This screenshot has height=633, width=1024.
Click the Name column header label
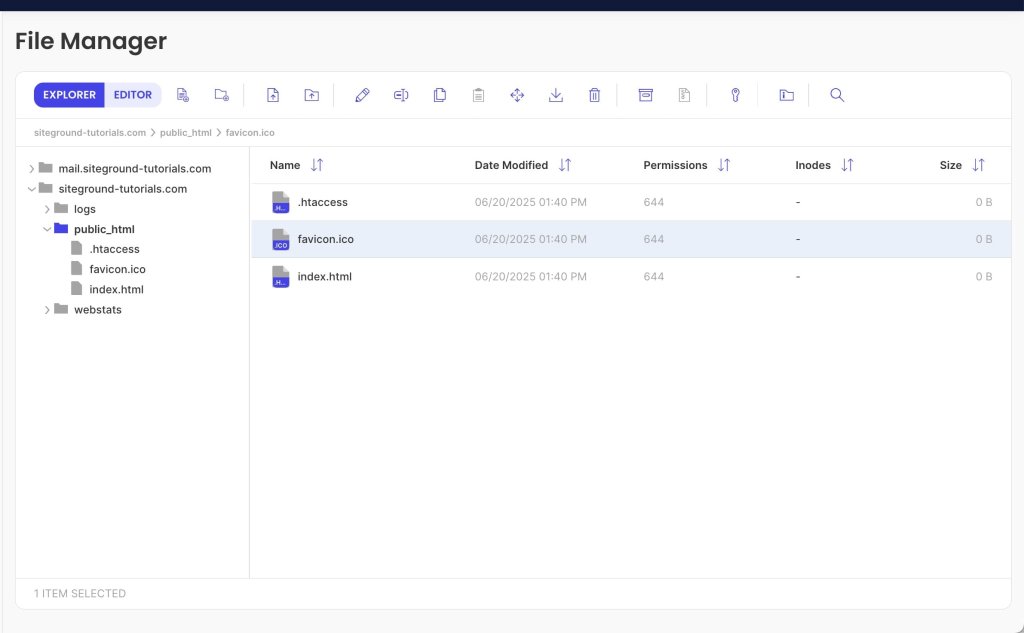(285, 165)
